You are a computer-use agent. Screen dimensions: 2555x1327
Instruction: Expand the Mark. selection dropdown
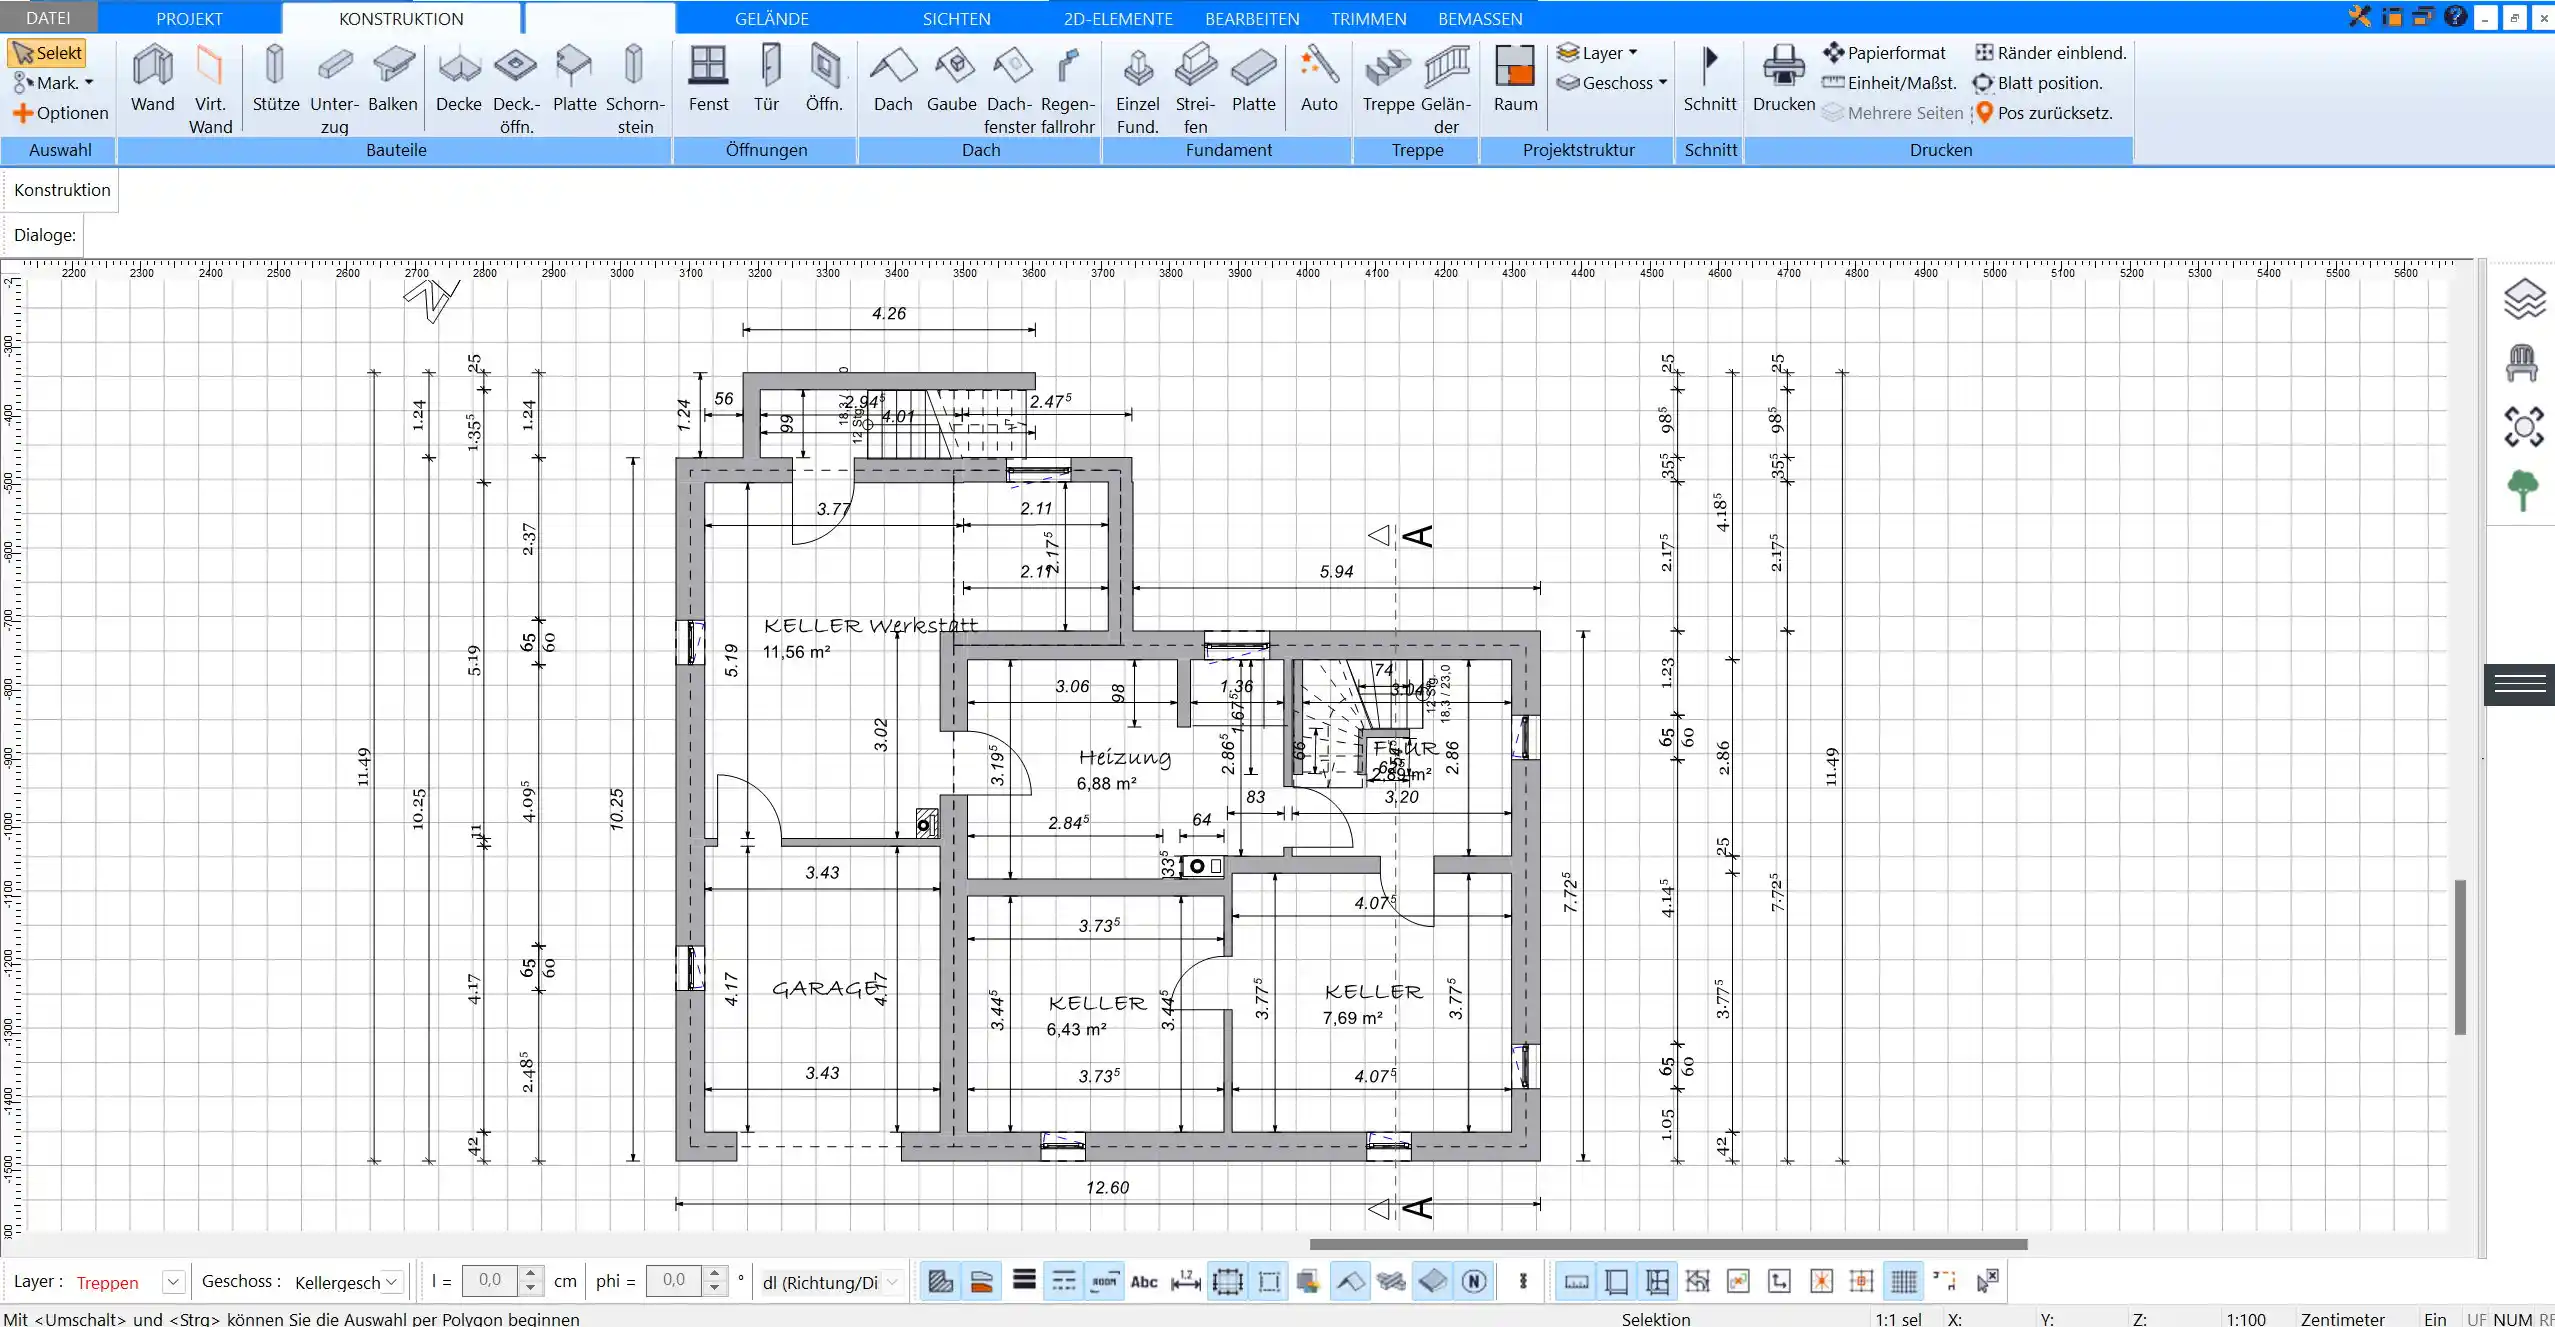(x=54, y=83)
